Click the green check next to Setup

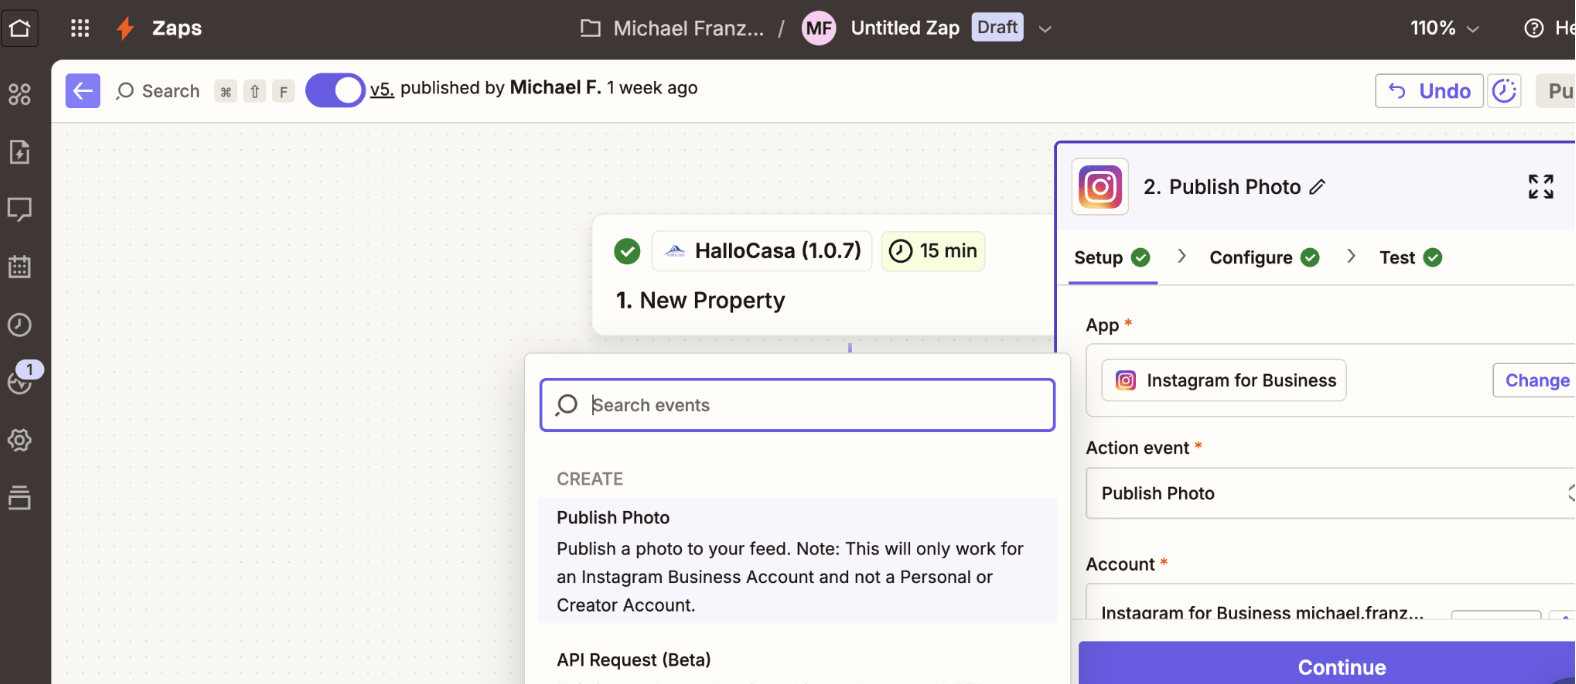tap(1140, 258)
